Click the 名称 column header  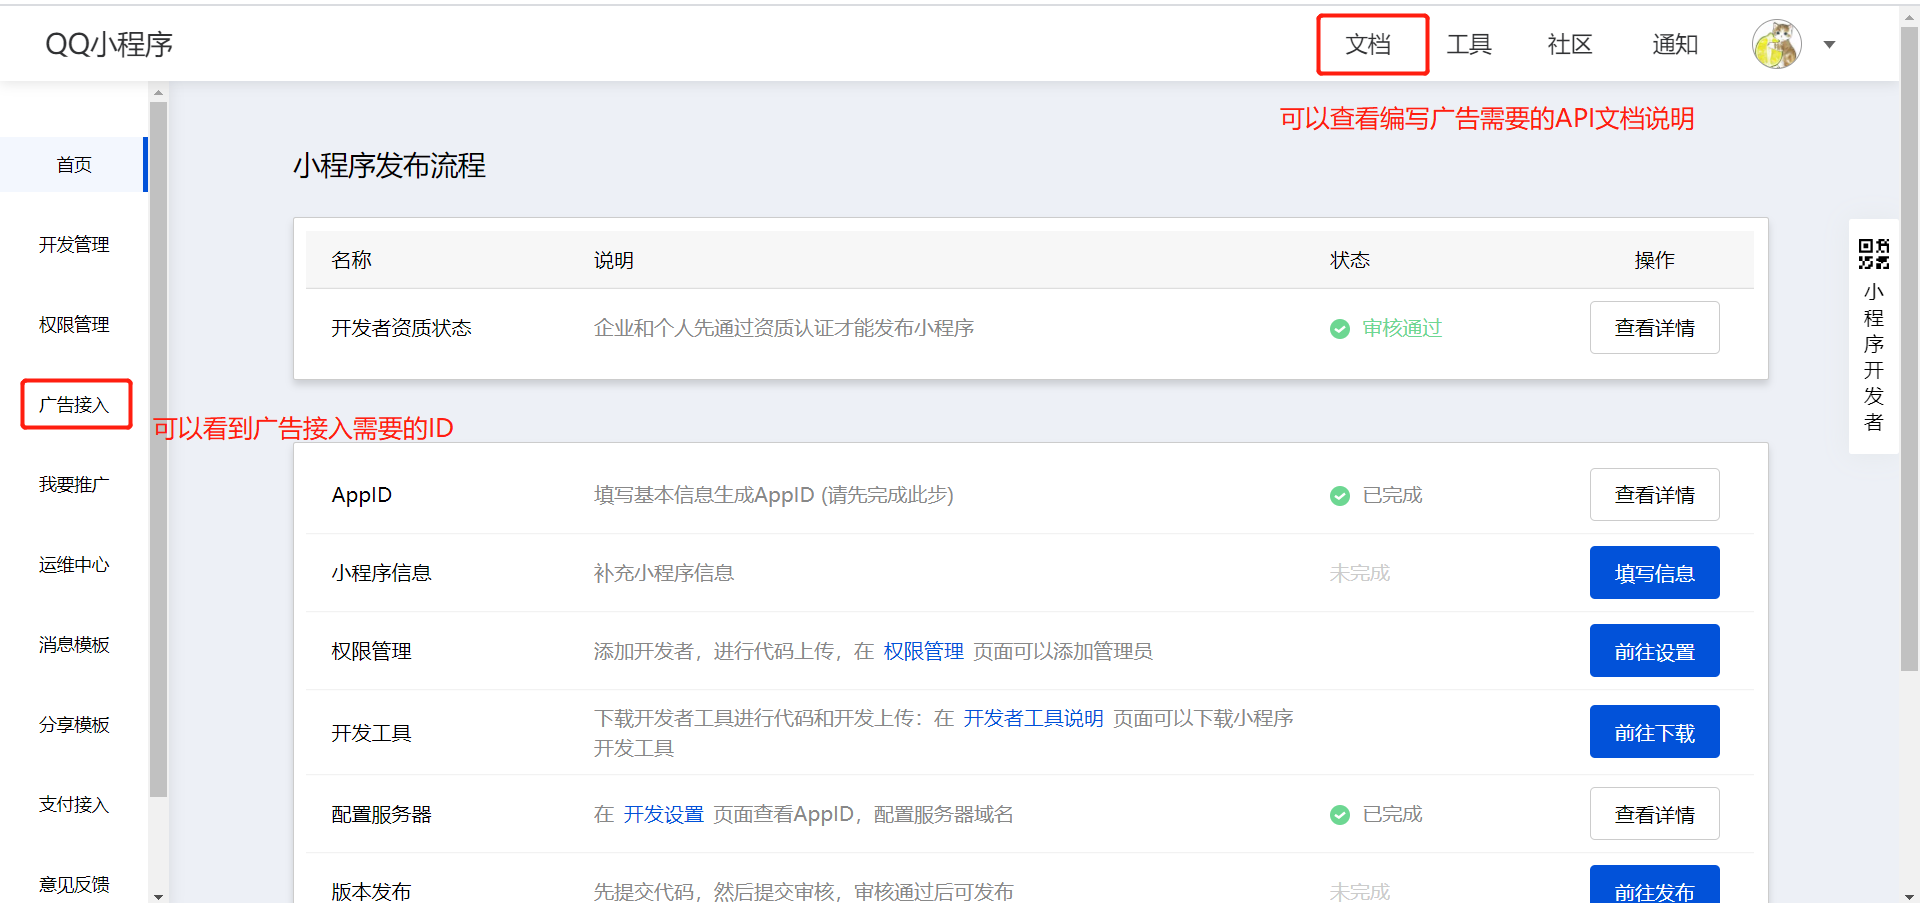point(351,261)
